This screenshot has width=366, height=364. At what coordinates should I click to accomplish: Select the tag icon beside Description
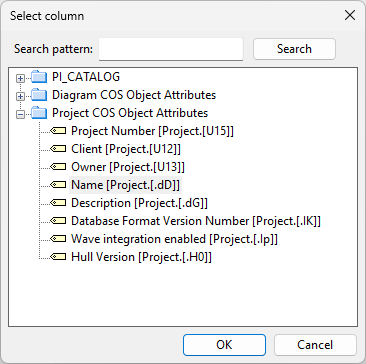pos(58,203)
